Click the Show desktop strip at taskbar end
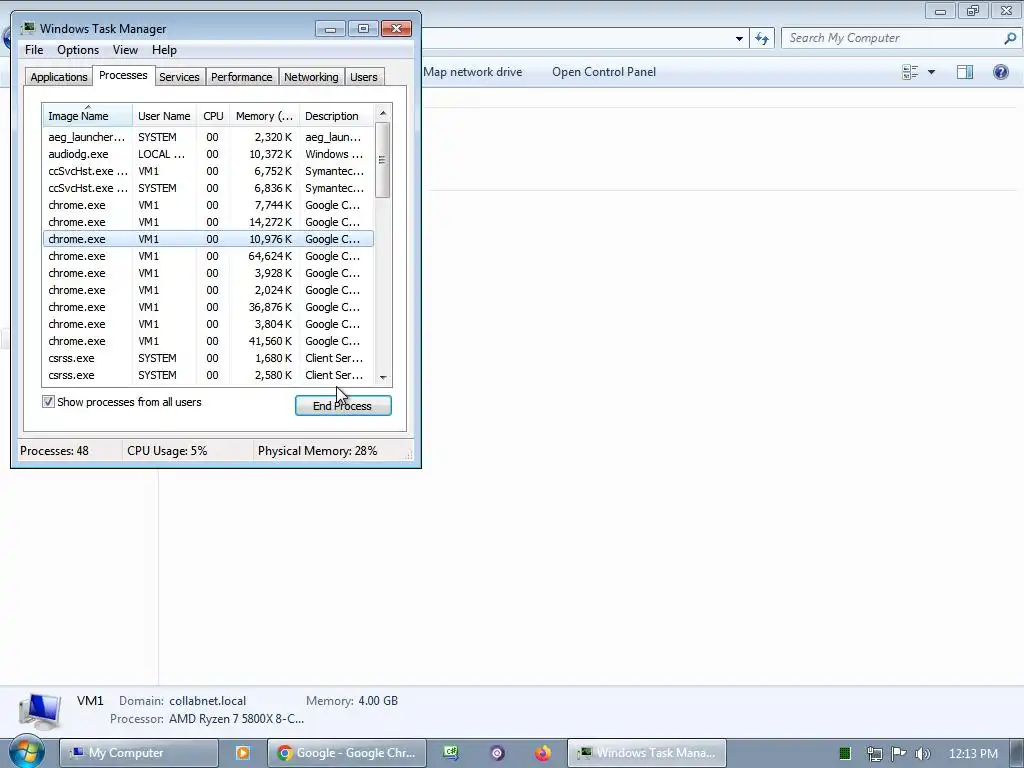This screenshot has height=768, width=1024. coord(1017,753)
